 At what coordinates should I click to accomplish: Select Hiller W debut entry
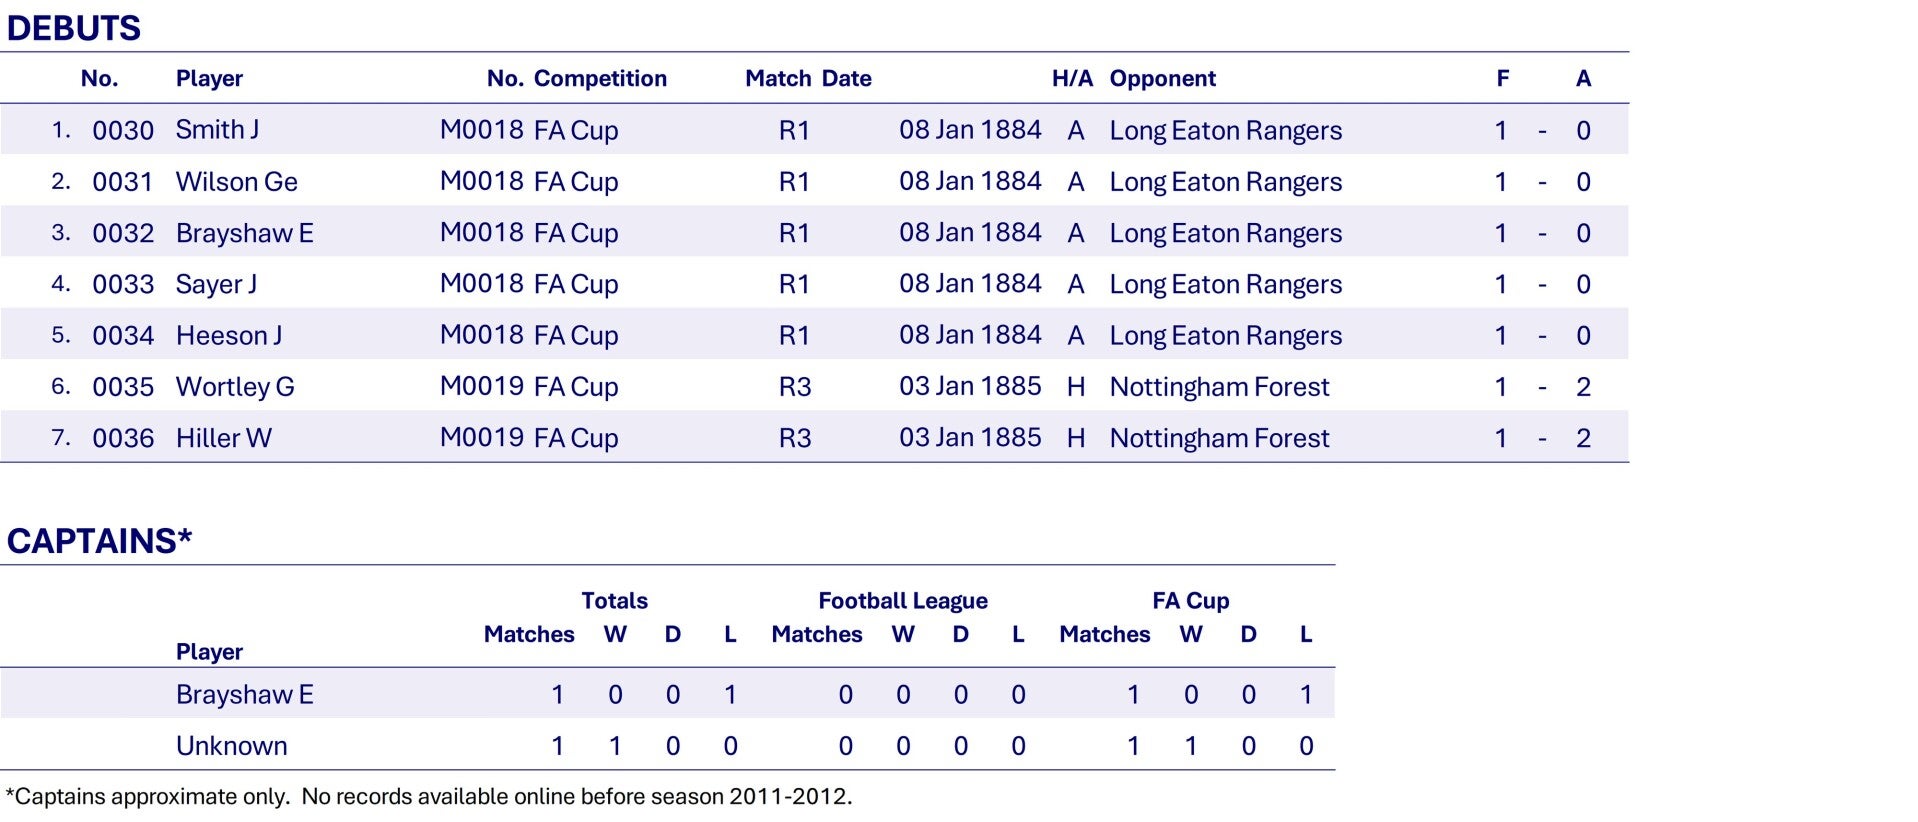click(x=223, y=438)
